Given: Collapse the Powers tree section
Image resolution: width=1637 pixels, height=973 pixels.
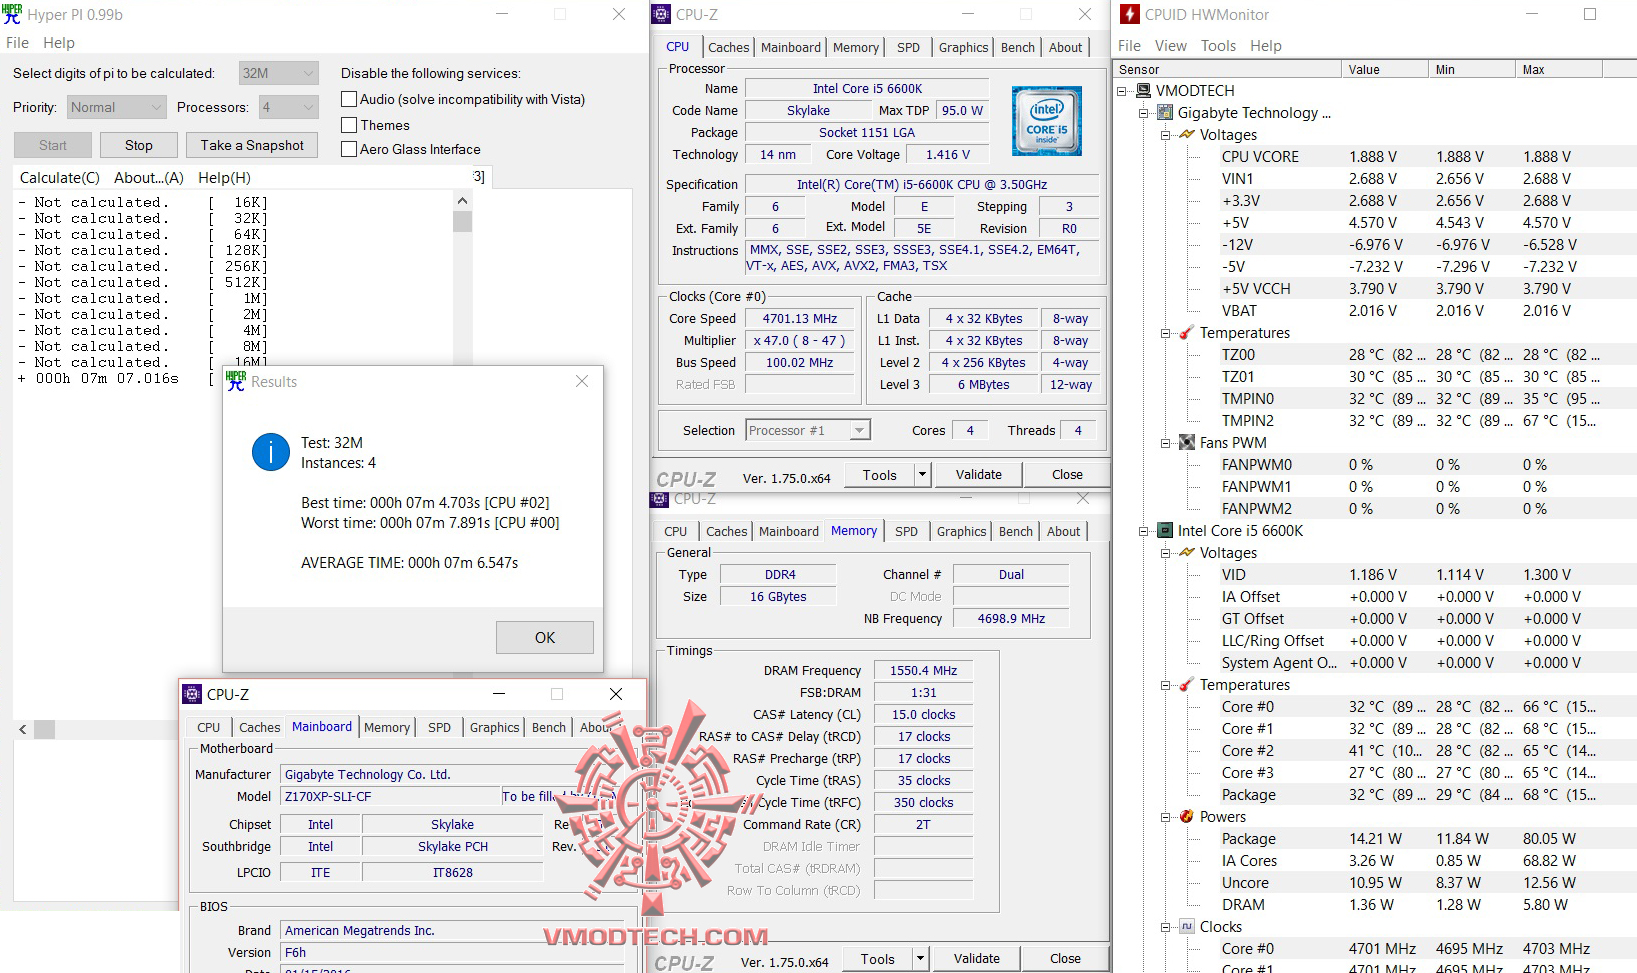Looking at the screenshot, I should pos(1166,817).
